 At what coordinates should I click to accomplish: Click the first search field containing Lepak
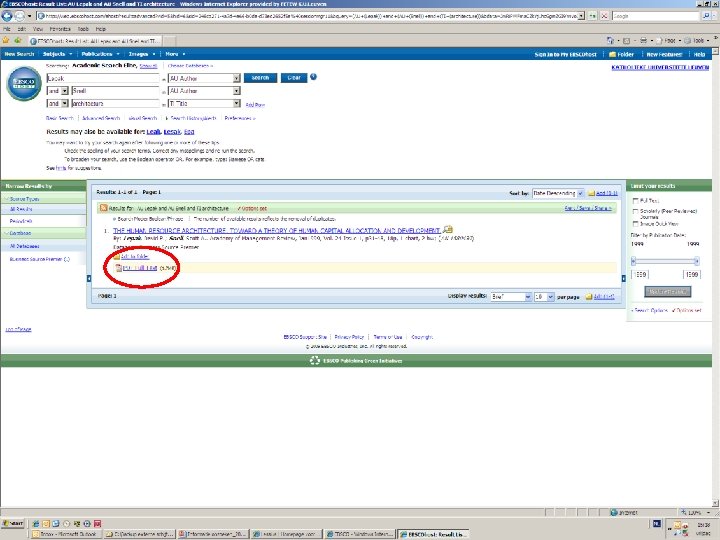103,79
